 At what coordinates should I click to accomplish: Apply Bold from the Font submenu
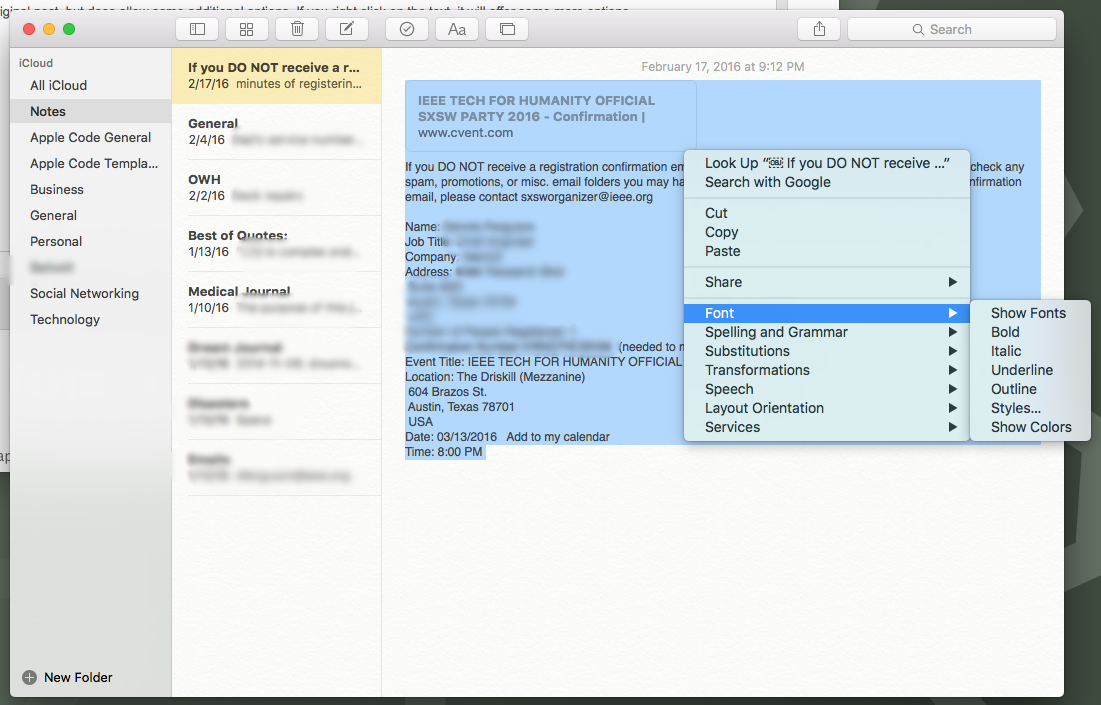(1030, 332)
